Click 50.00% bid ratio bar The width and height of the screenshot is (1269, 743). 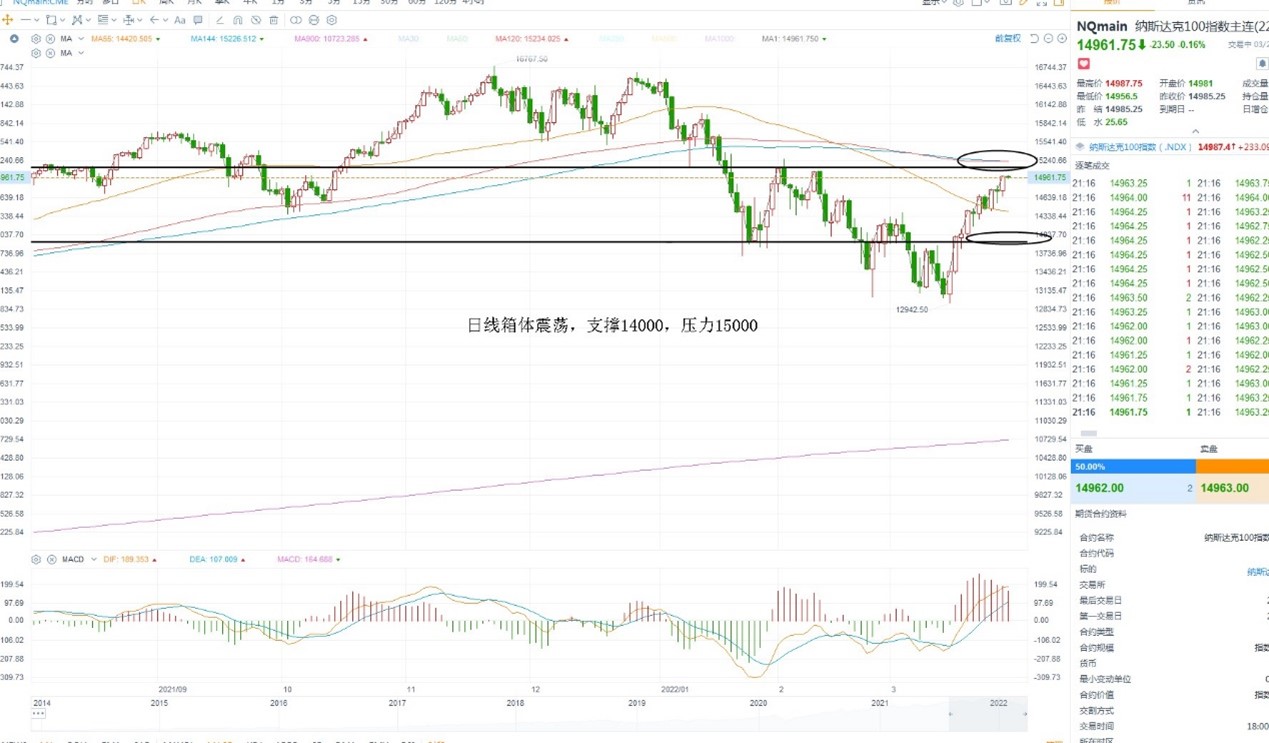pyautogui.click(x=1133, y=467)
